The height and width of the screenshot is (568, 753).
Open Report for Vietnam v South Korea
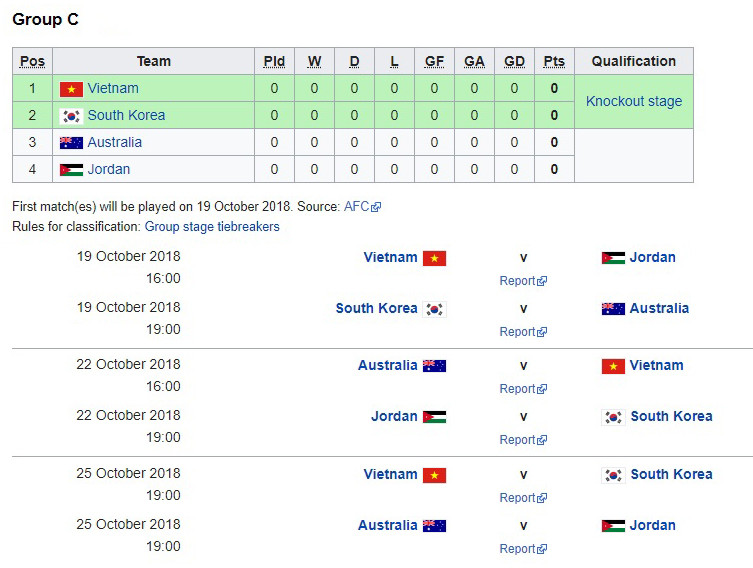[518, 498]
